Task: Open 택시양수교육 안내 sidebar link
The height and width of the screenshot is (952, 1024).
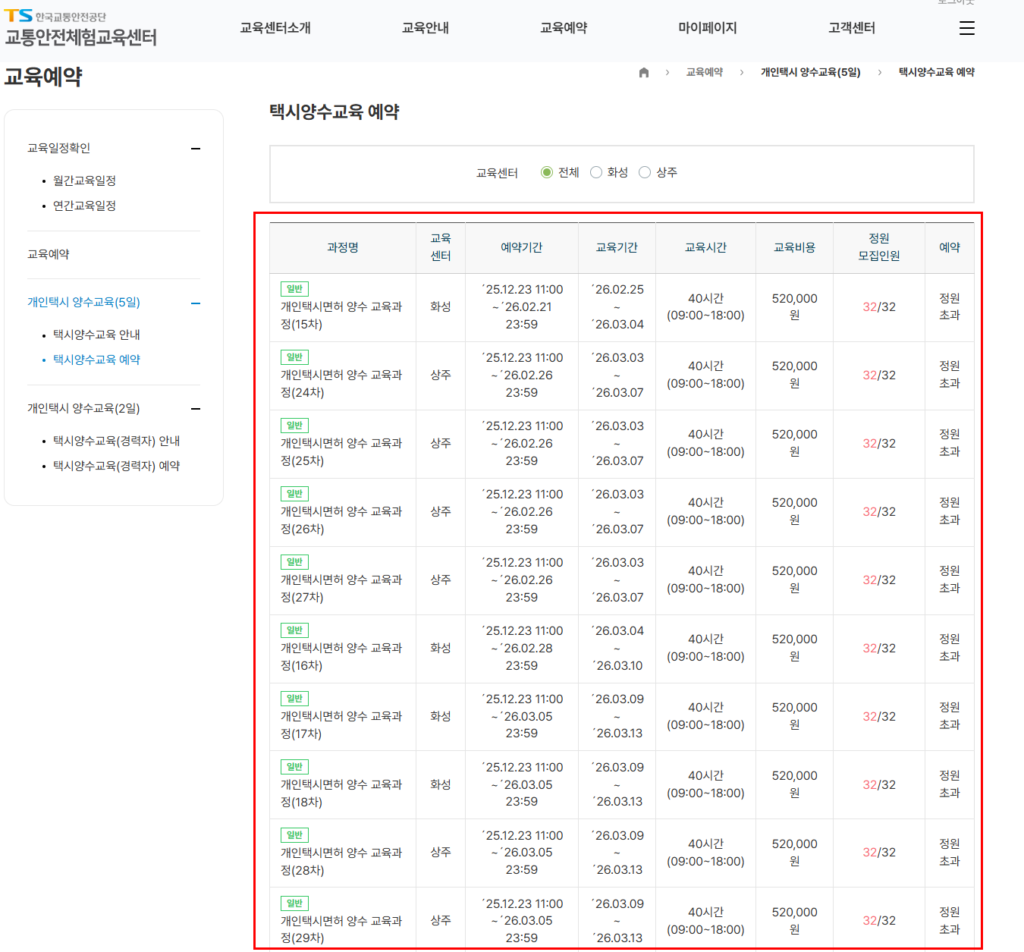Action: click(96, 335)
